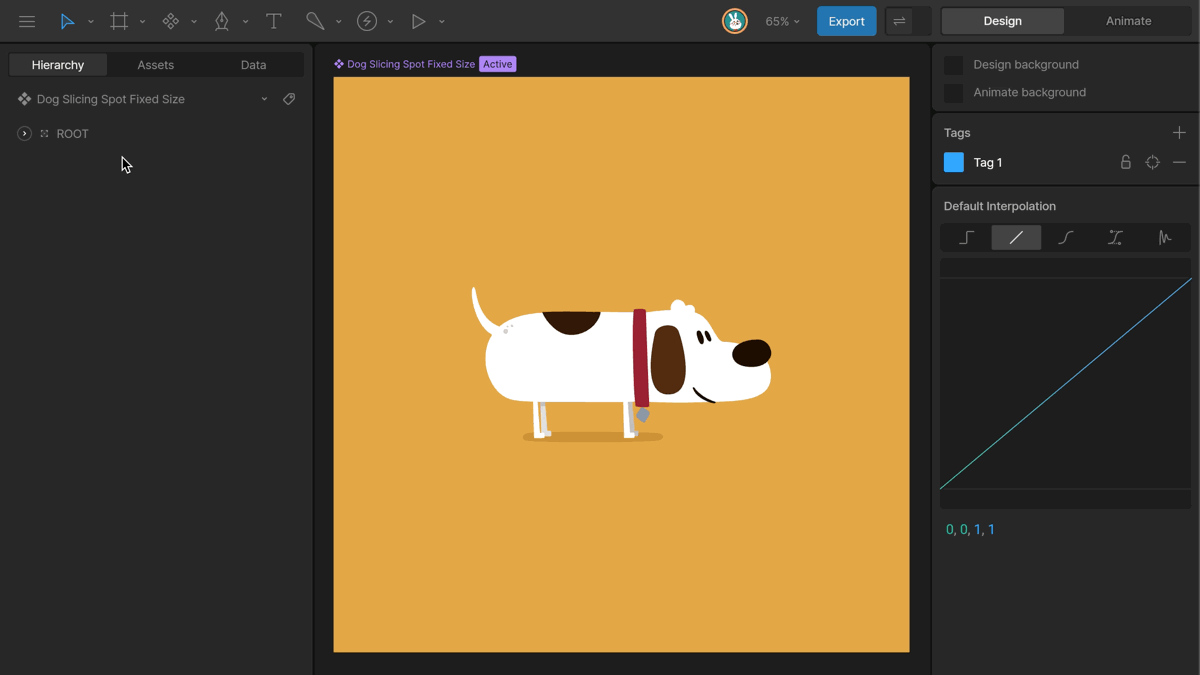
Task: Select the Text tool
Action: point(273,21)
